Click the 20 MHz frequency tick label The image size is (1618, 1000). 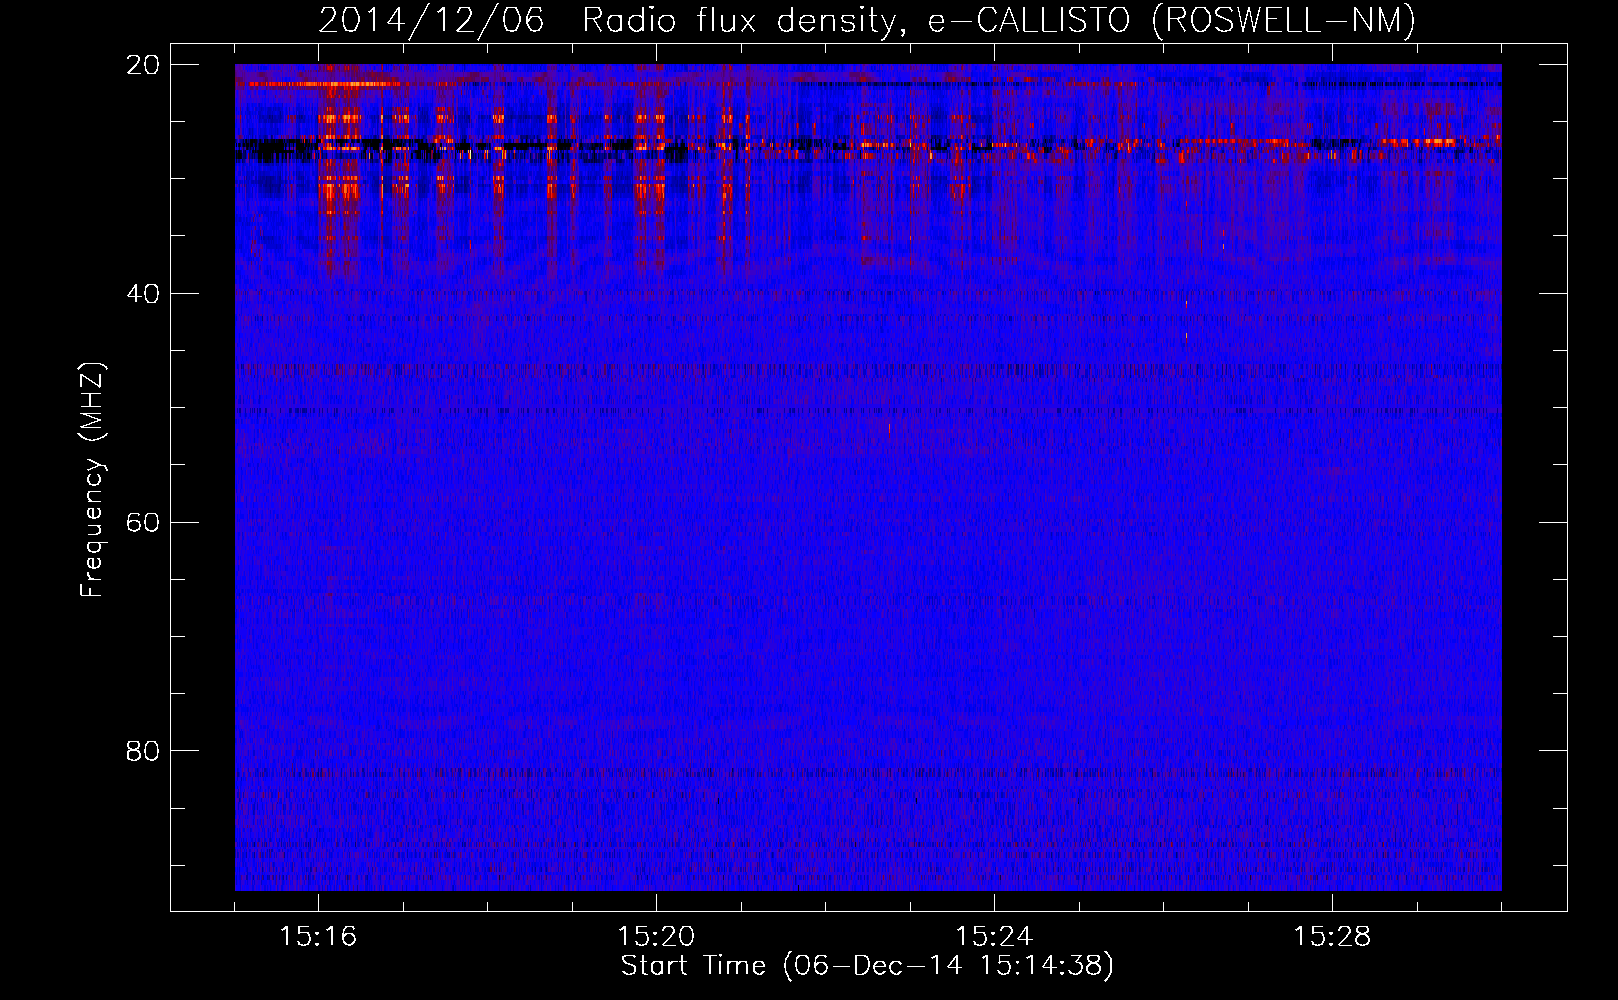point(143,65)
